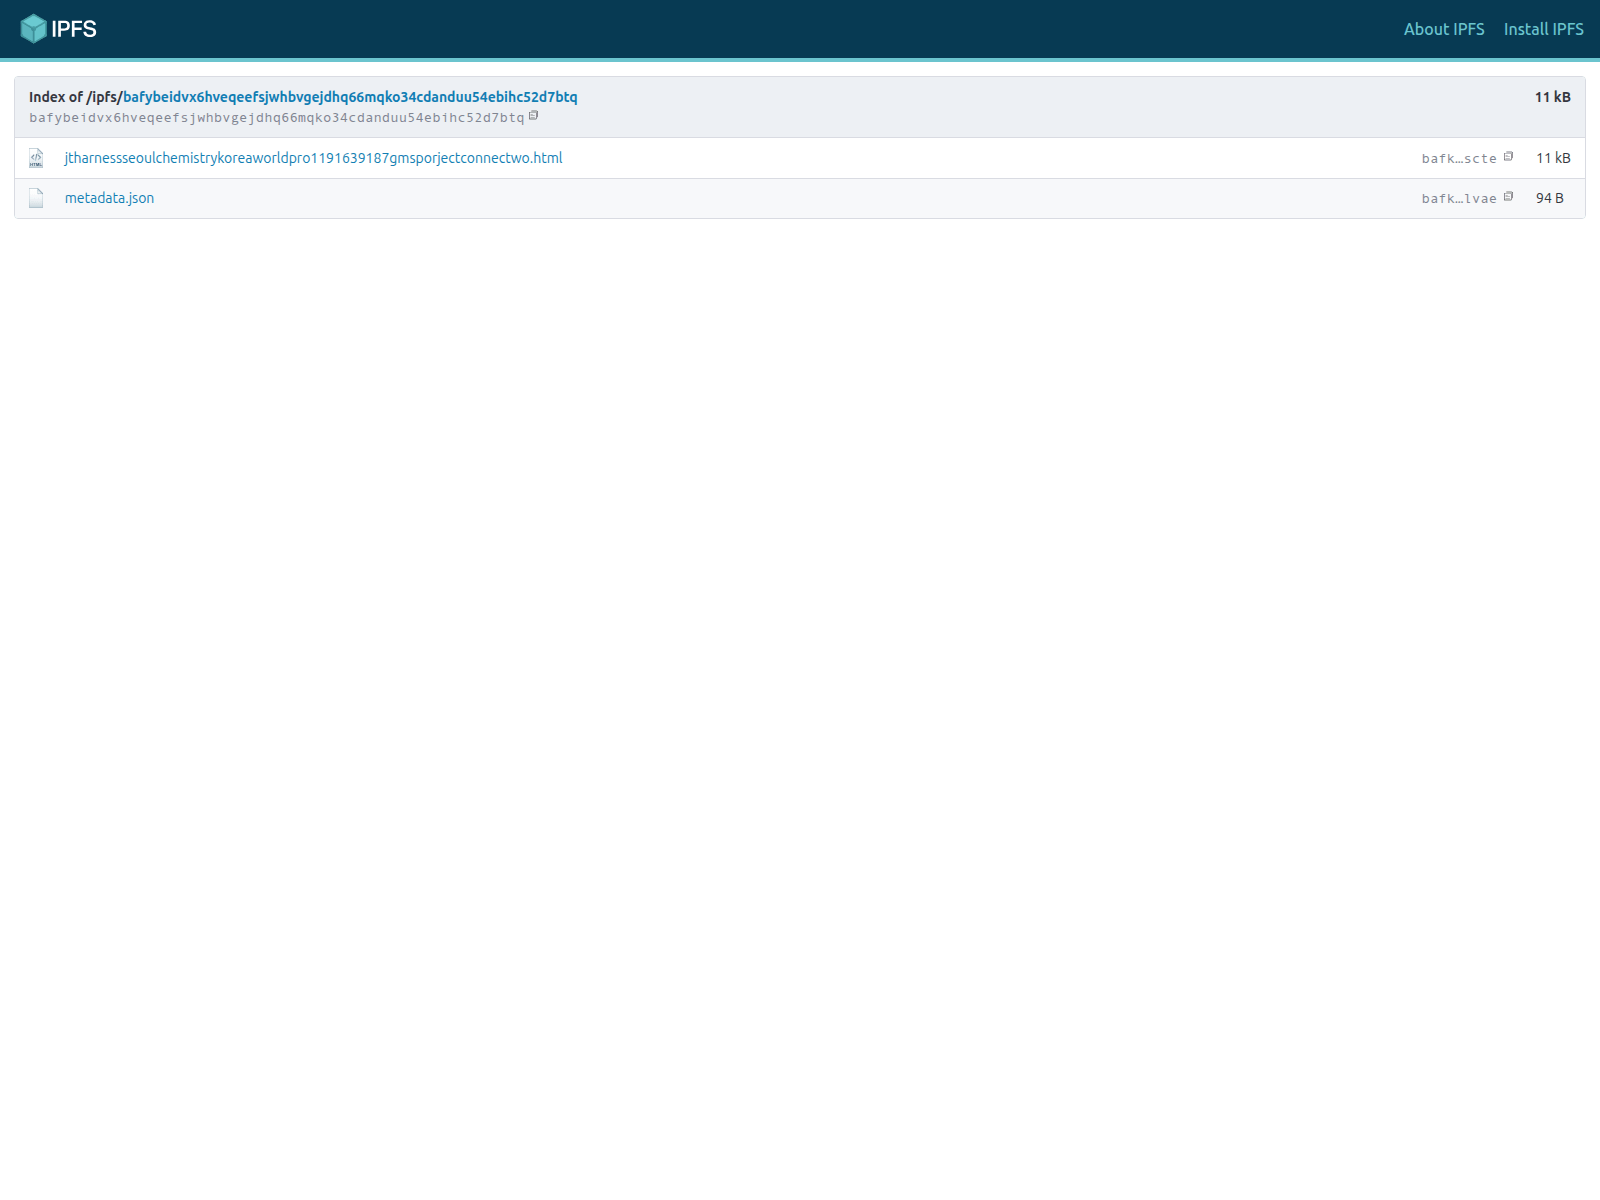Open the bafybeidvx6hveqeefsj directory CID link in the header
The width and height of the screenshot is (1600, 1200).
tap(350, 97)
